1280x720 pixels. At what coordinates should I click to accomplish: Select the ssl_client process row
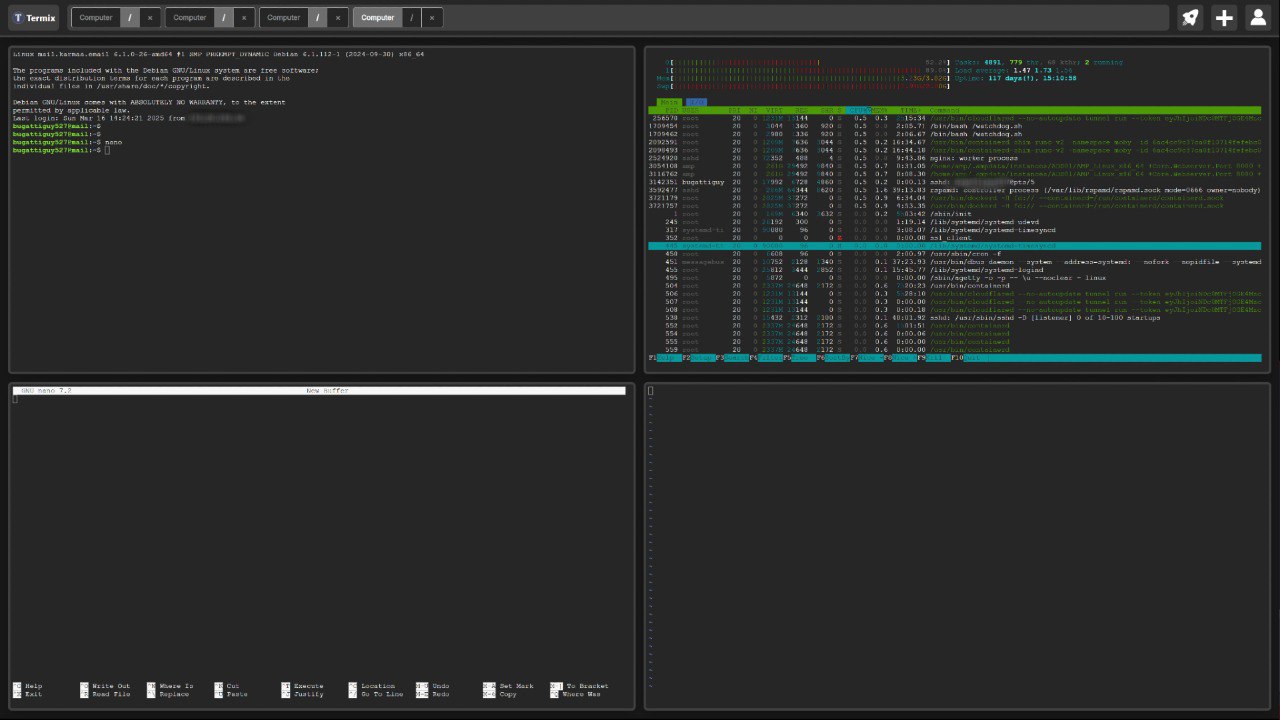955,237
